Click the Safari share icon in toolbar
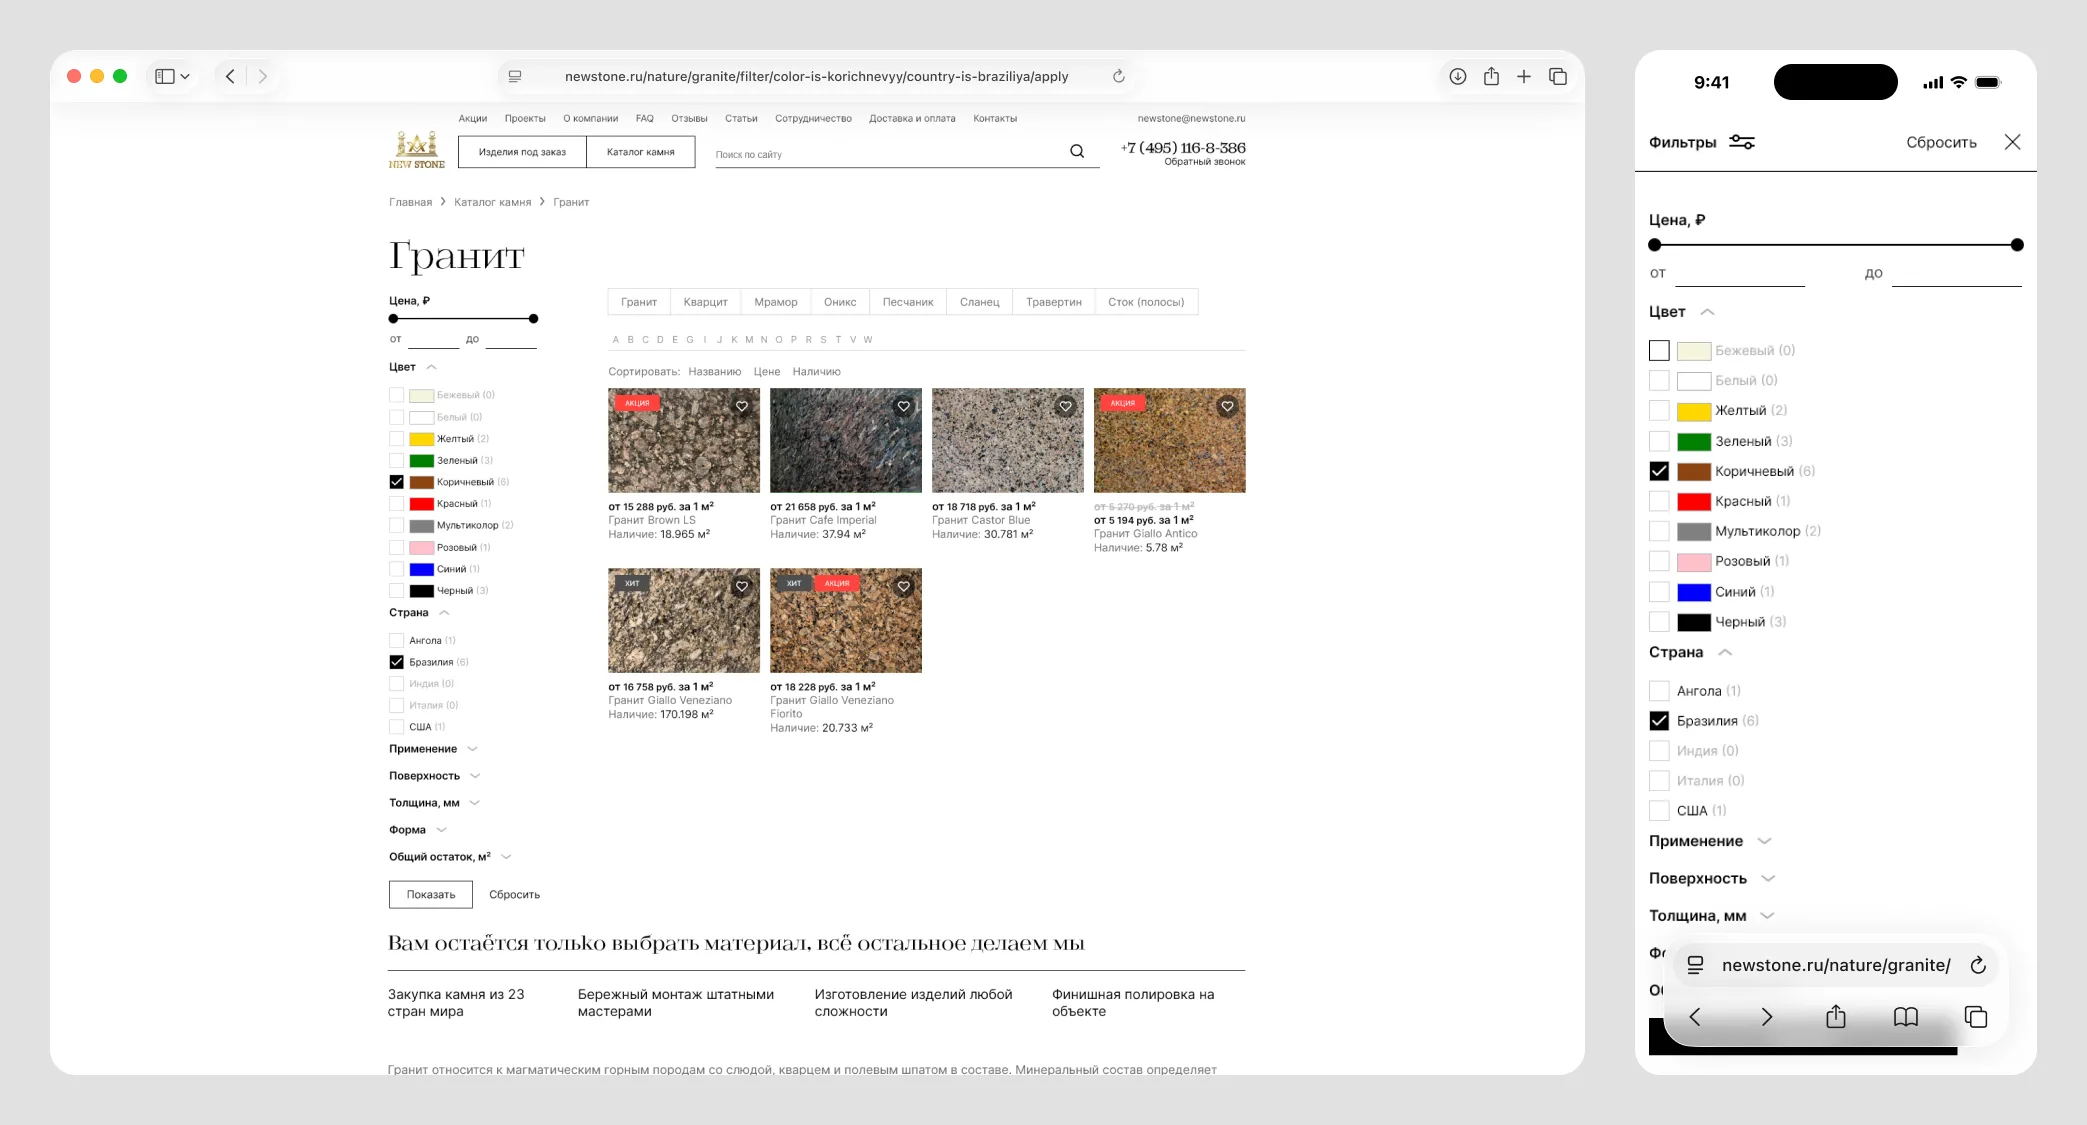Viewport: 2087px width, 1125px height. (1490, 76)
